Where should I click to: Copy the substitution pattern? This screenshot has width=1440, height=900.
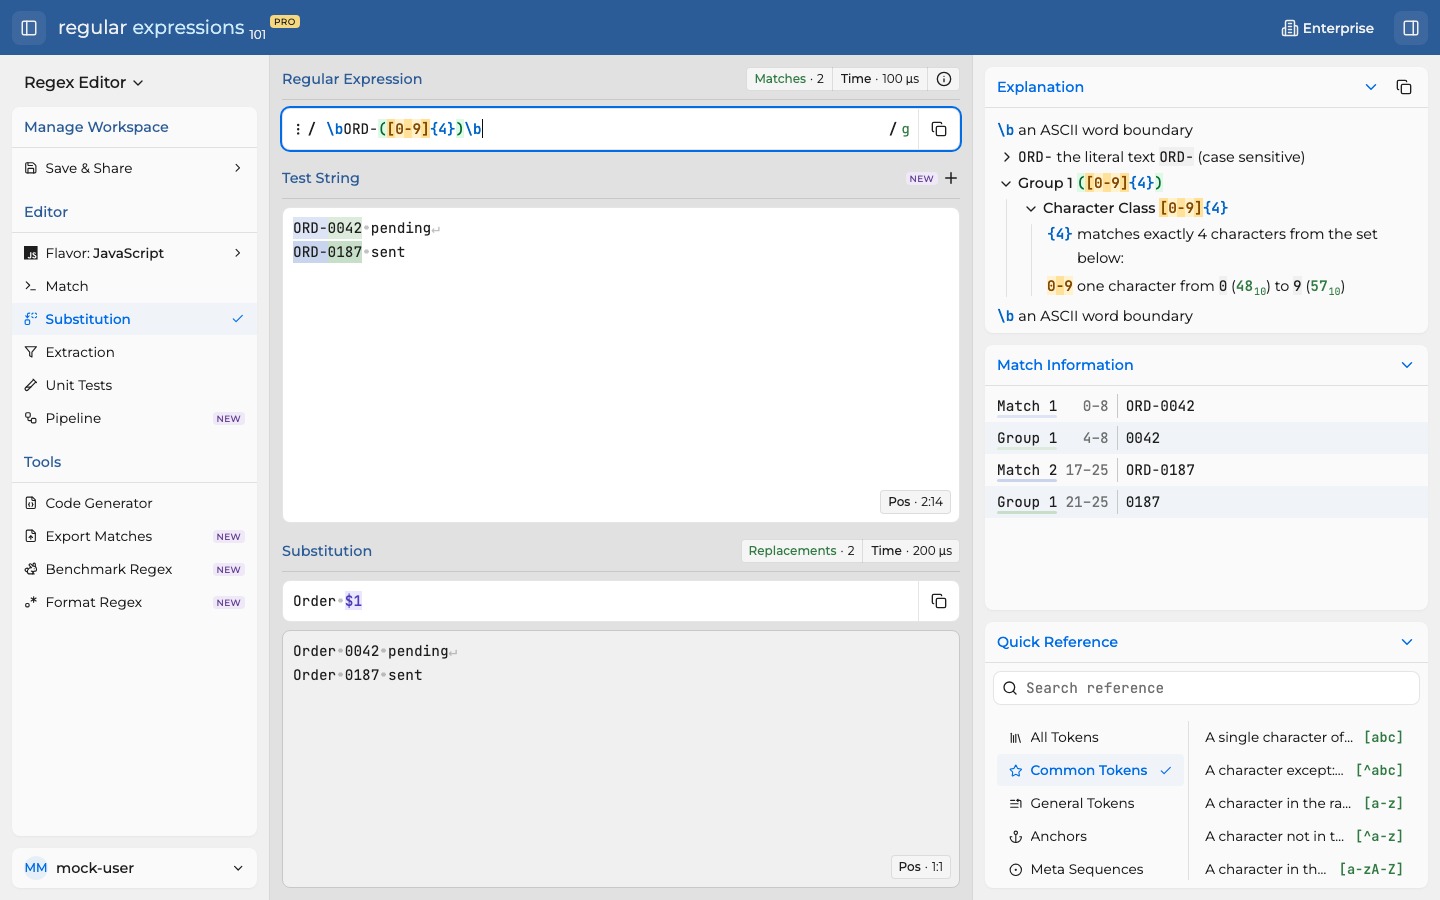[x=939, y=601]
